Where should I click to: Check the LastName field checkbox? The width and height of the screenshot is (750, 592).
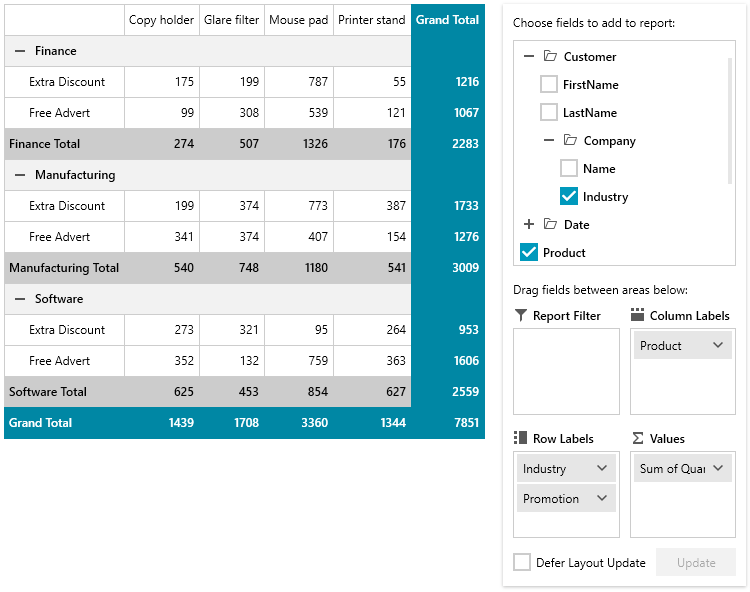coord(549,112)
